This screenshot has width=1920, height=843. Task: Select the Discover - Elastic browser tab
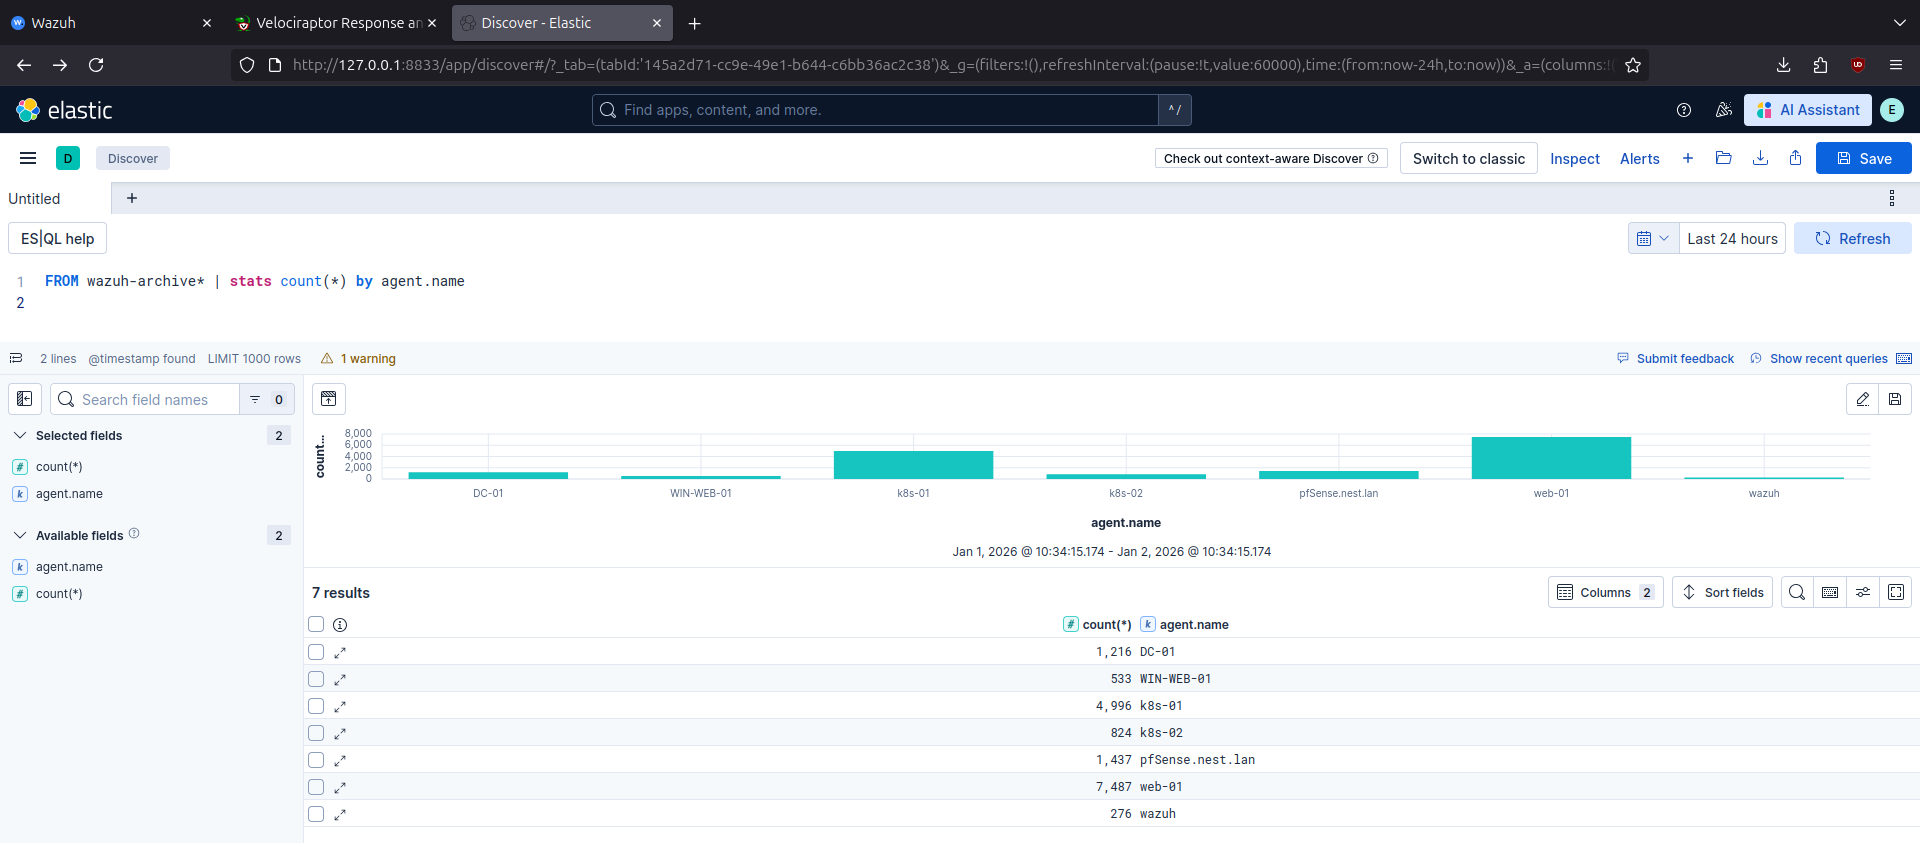562,22
